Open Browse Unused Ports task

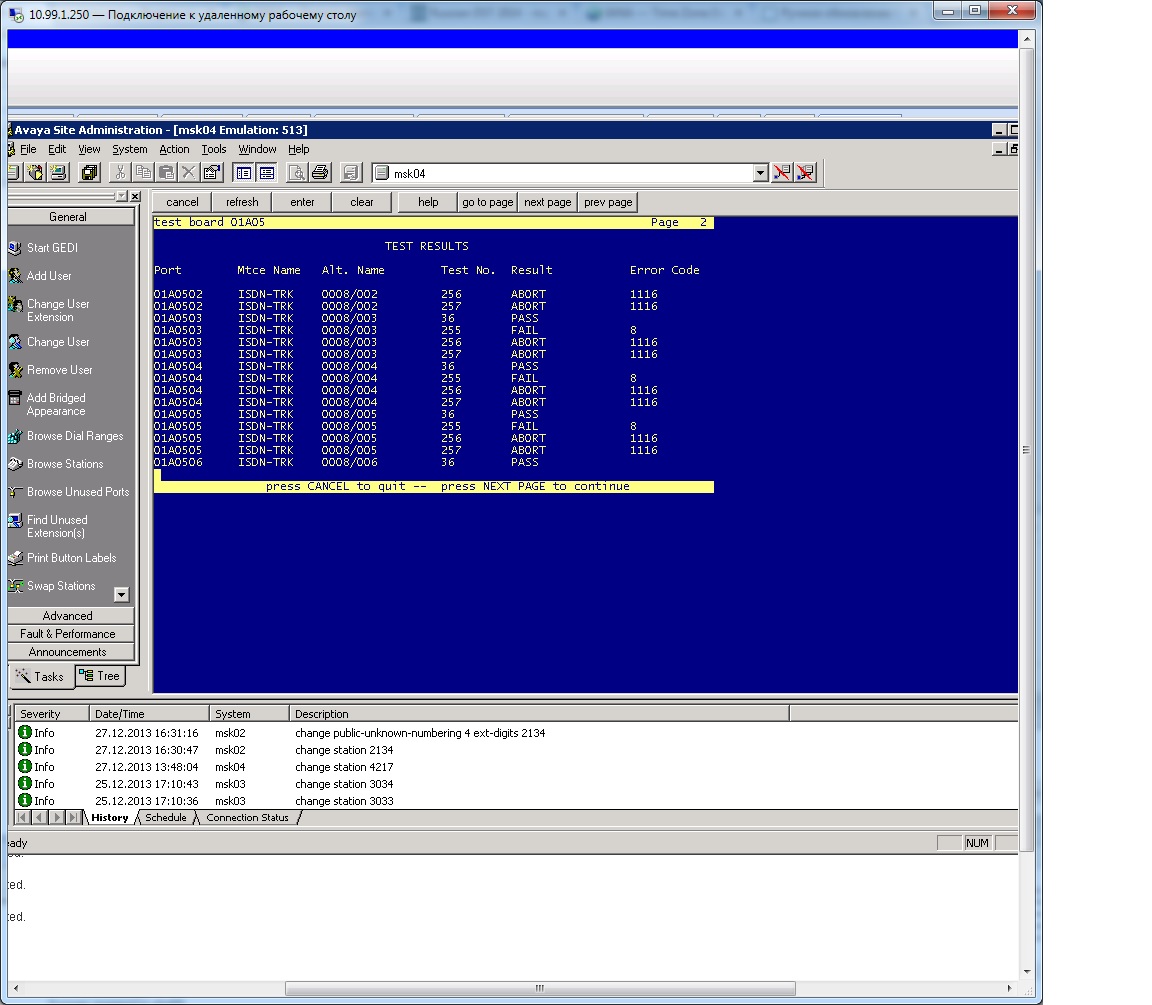78,492
